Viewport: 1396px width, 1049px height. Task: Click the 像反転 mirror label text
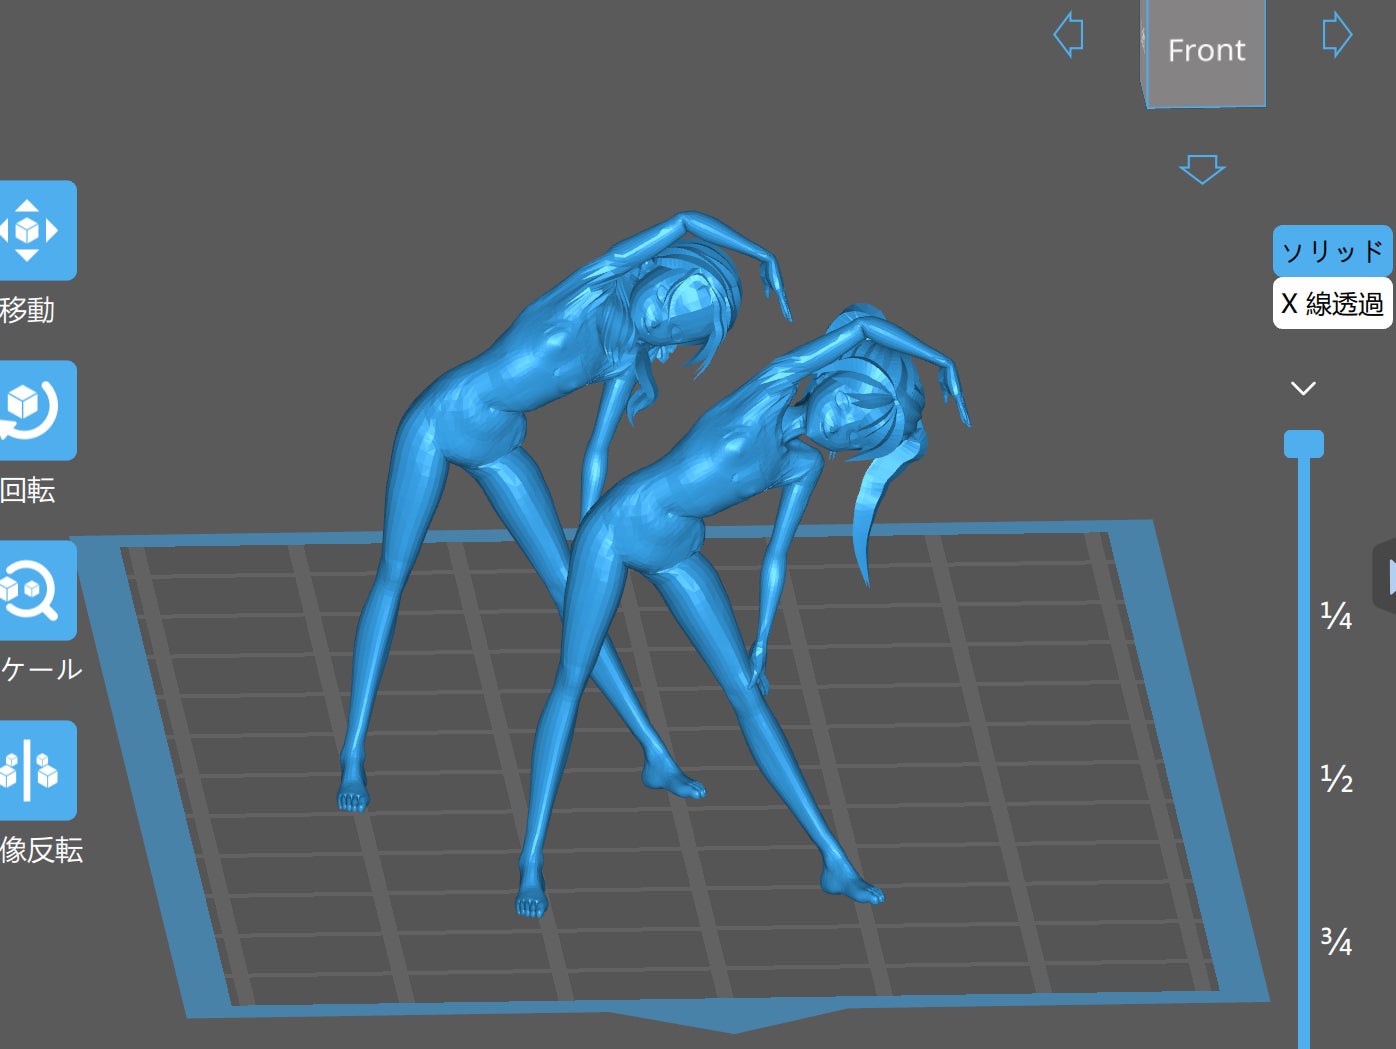(41, 850)
